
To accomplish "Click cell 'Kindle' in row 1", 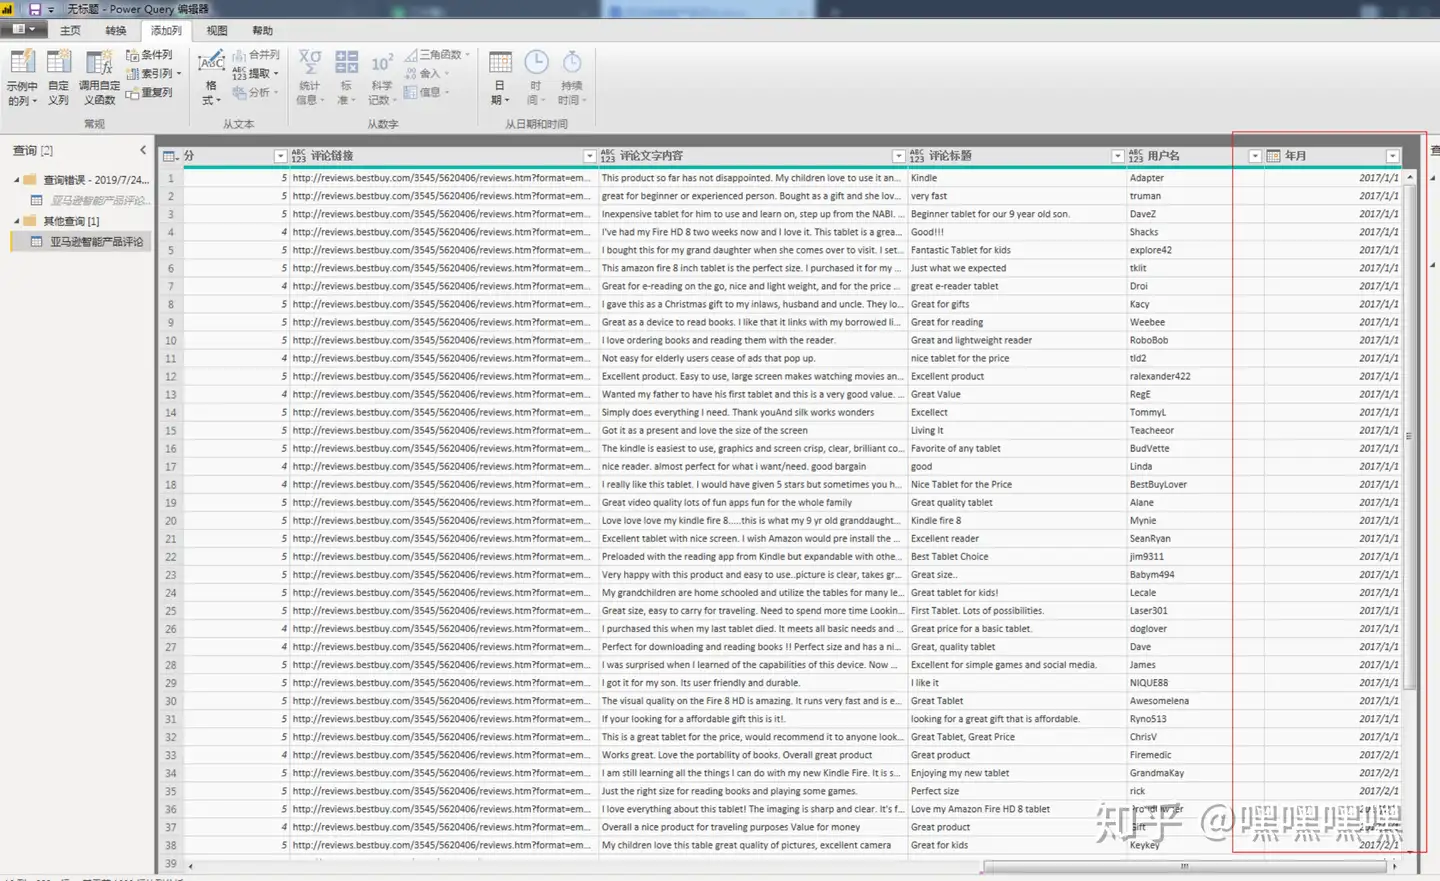I will 1016,178.
